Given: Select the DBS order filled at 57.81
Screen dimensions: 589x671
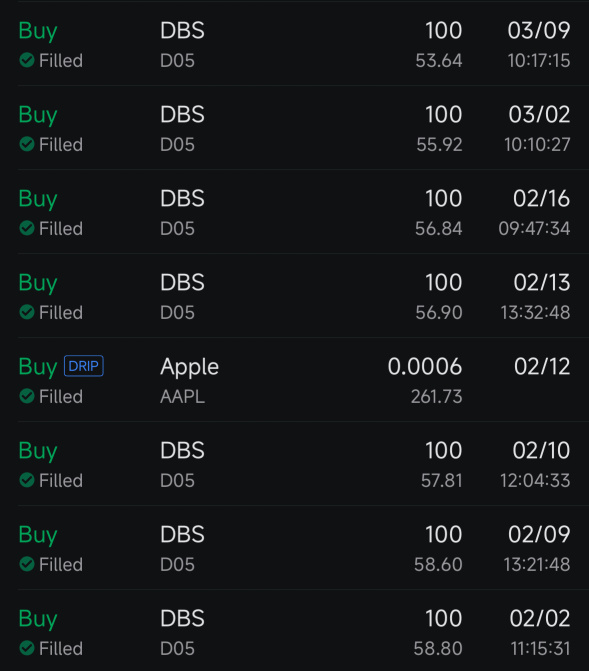Looking at the screenshot, I should [x=294, y=463].
